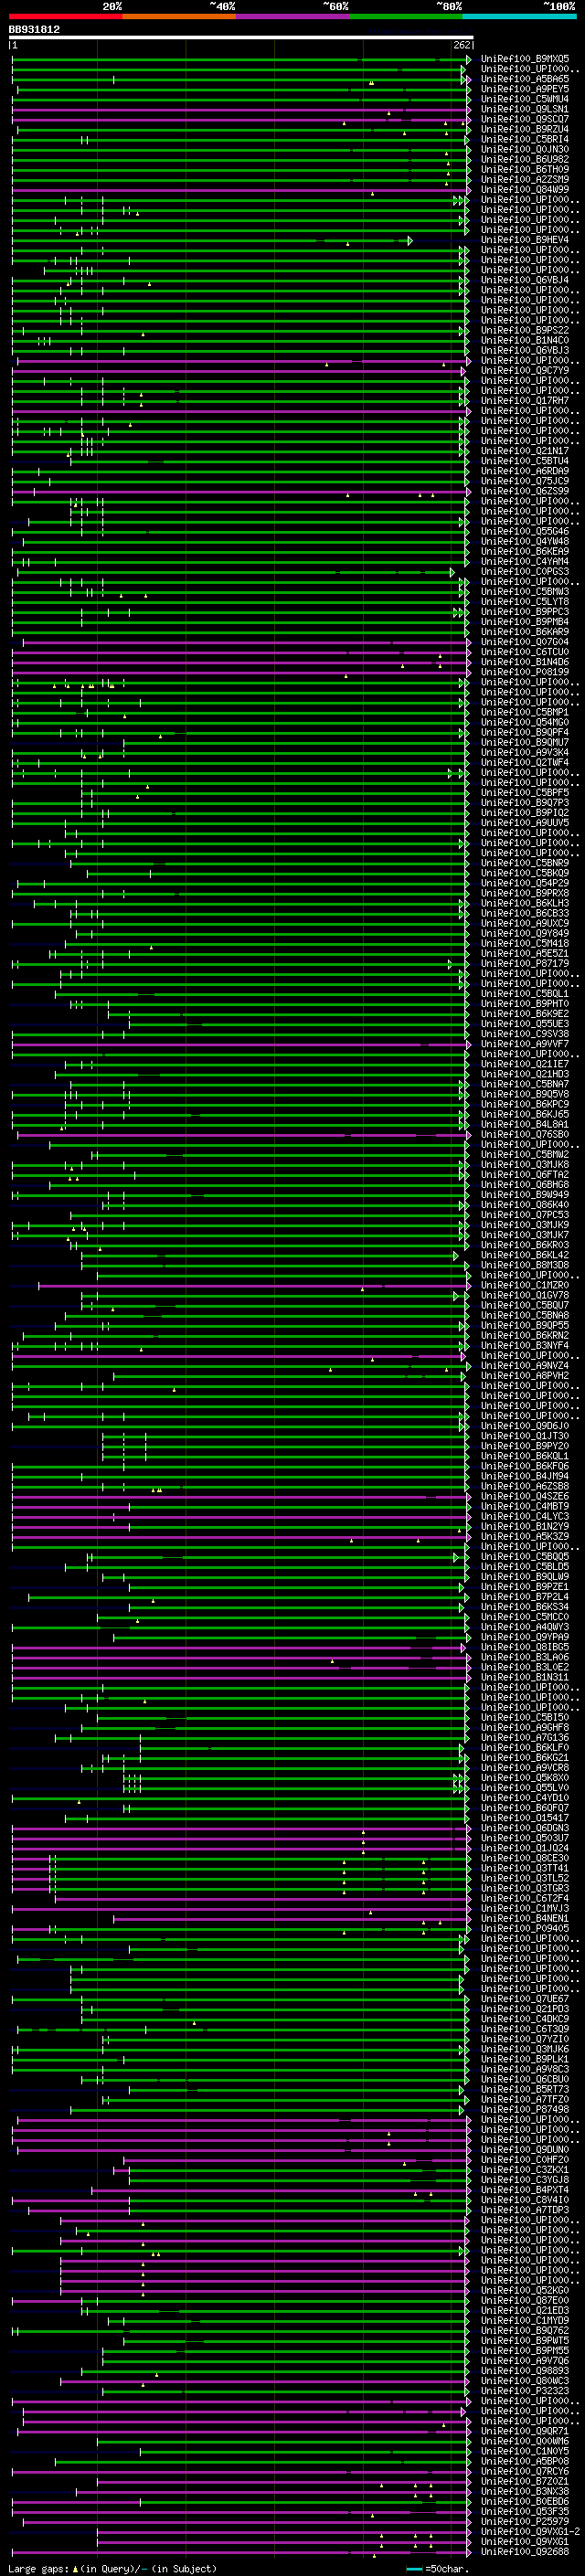Image resolution: width=585 pixels, height=2576 pixels.
Task: Select the UniRef100_A6RDA9 label
Action: [525, 471]
